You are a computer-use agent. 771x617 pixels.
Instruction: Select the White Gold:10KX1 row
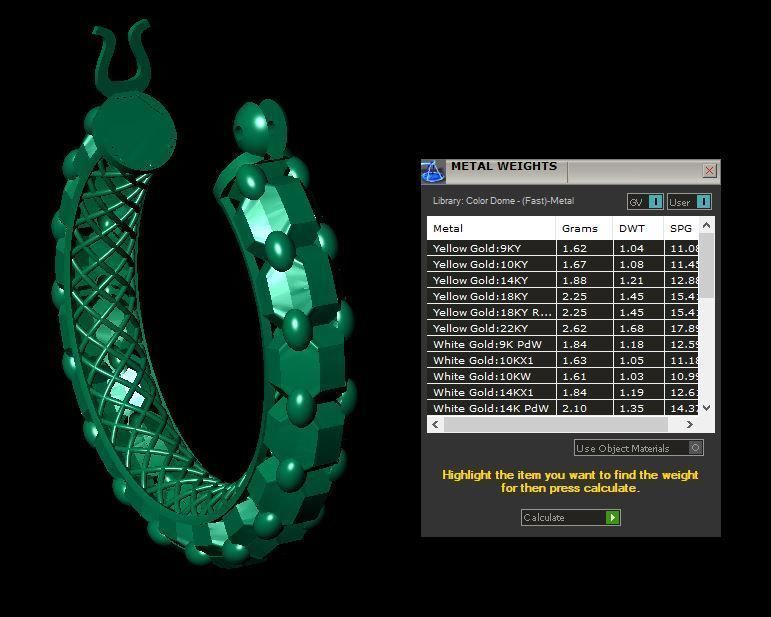[563, 360]
